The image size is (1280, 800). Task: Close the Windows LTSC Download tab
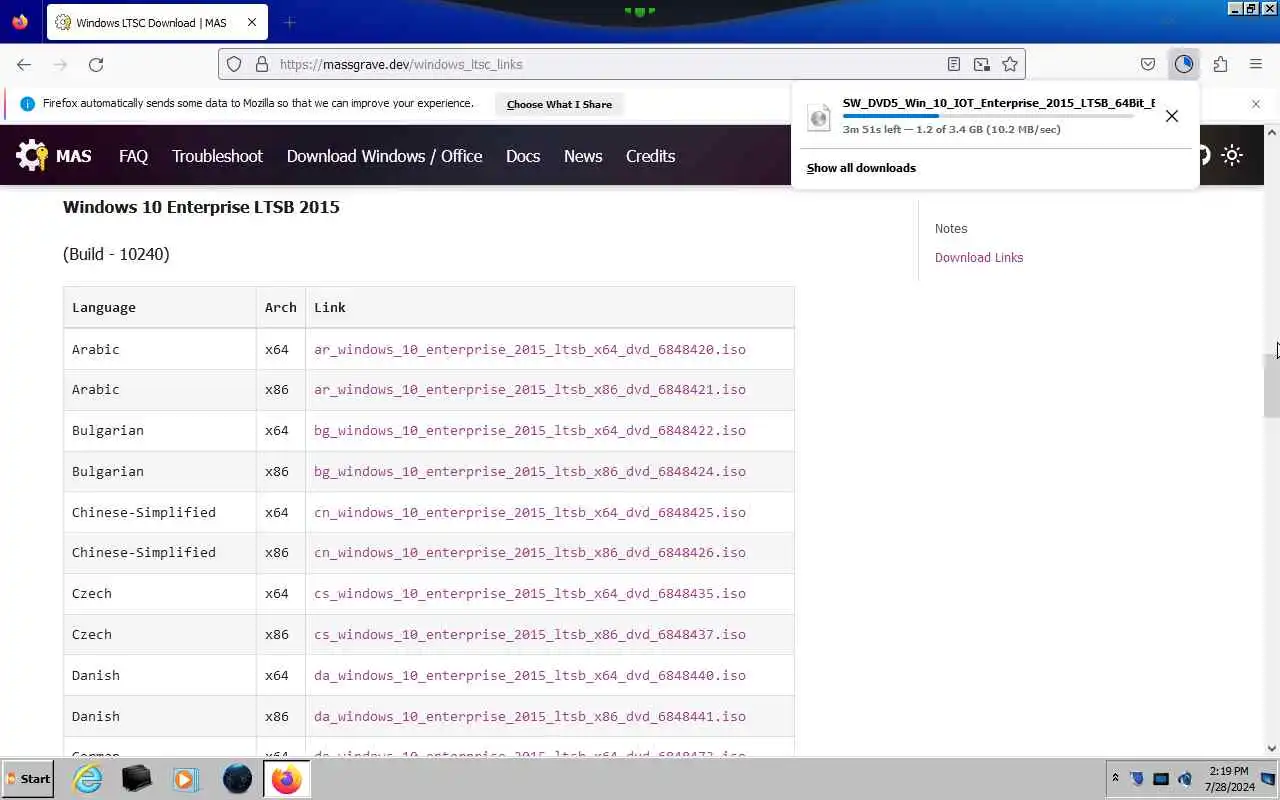point(251,22)
